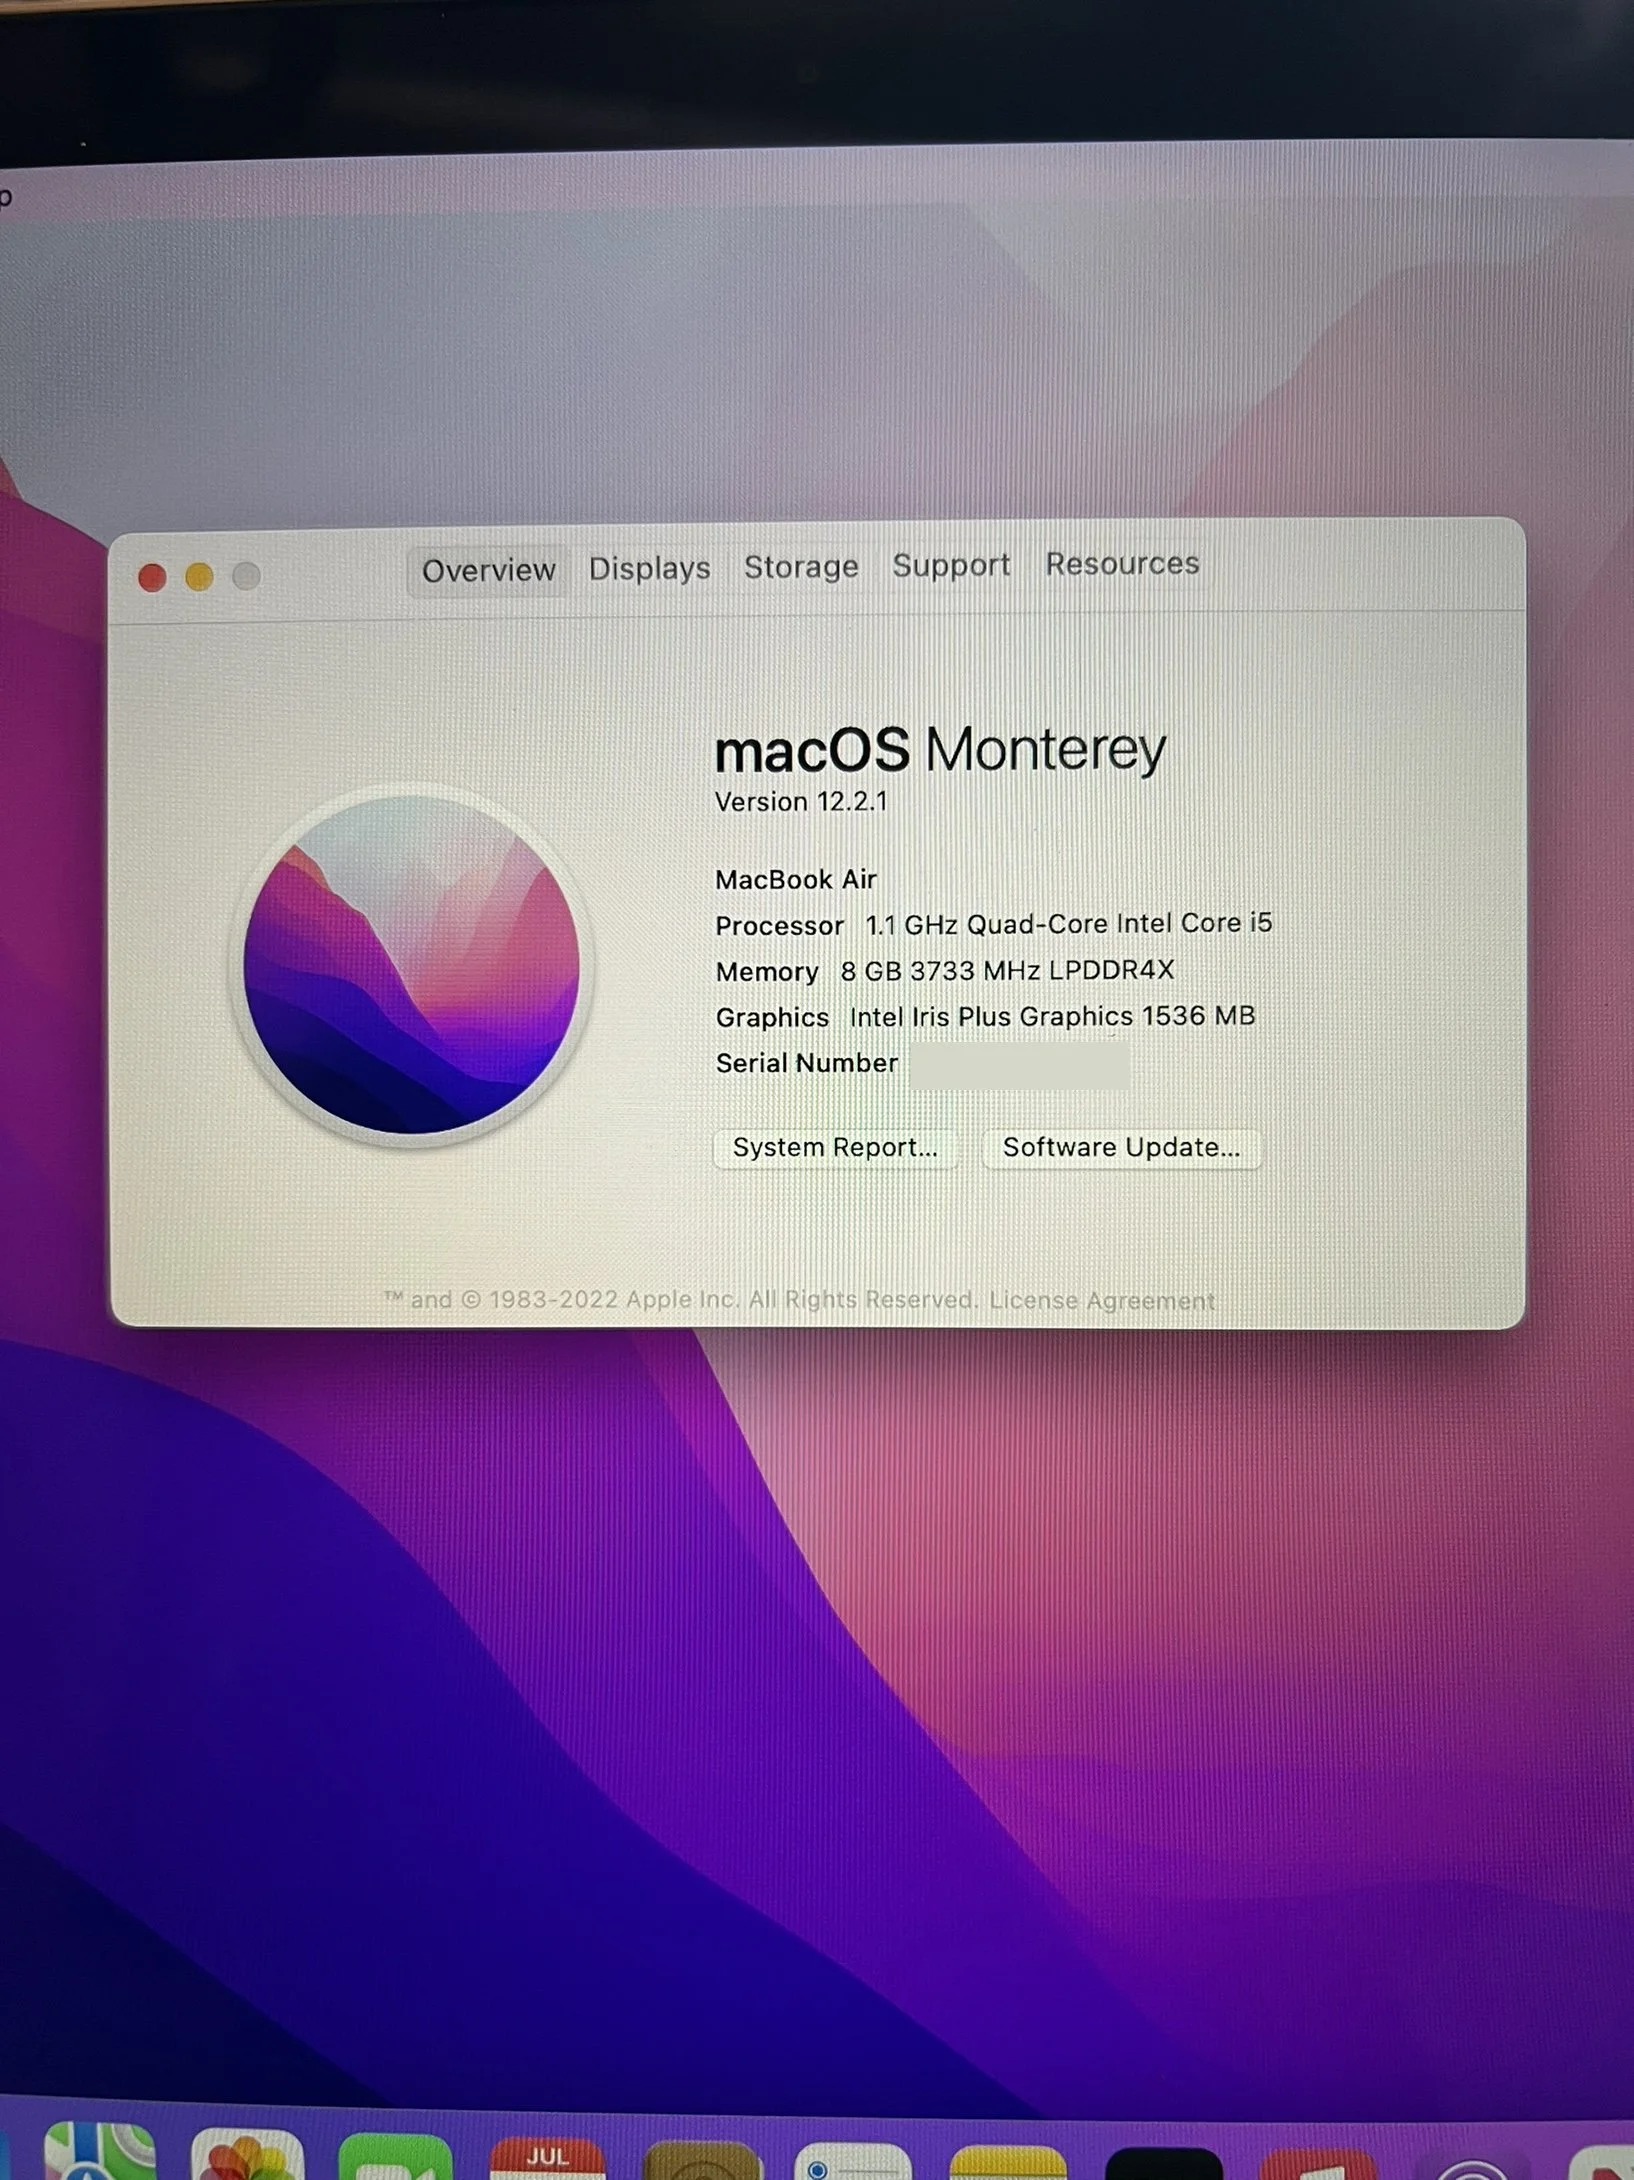Minimize the window with the yellow button
The width and height of the screenshot is (1634, 2180).
199,576
